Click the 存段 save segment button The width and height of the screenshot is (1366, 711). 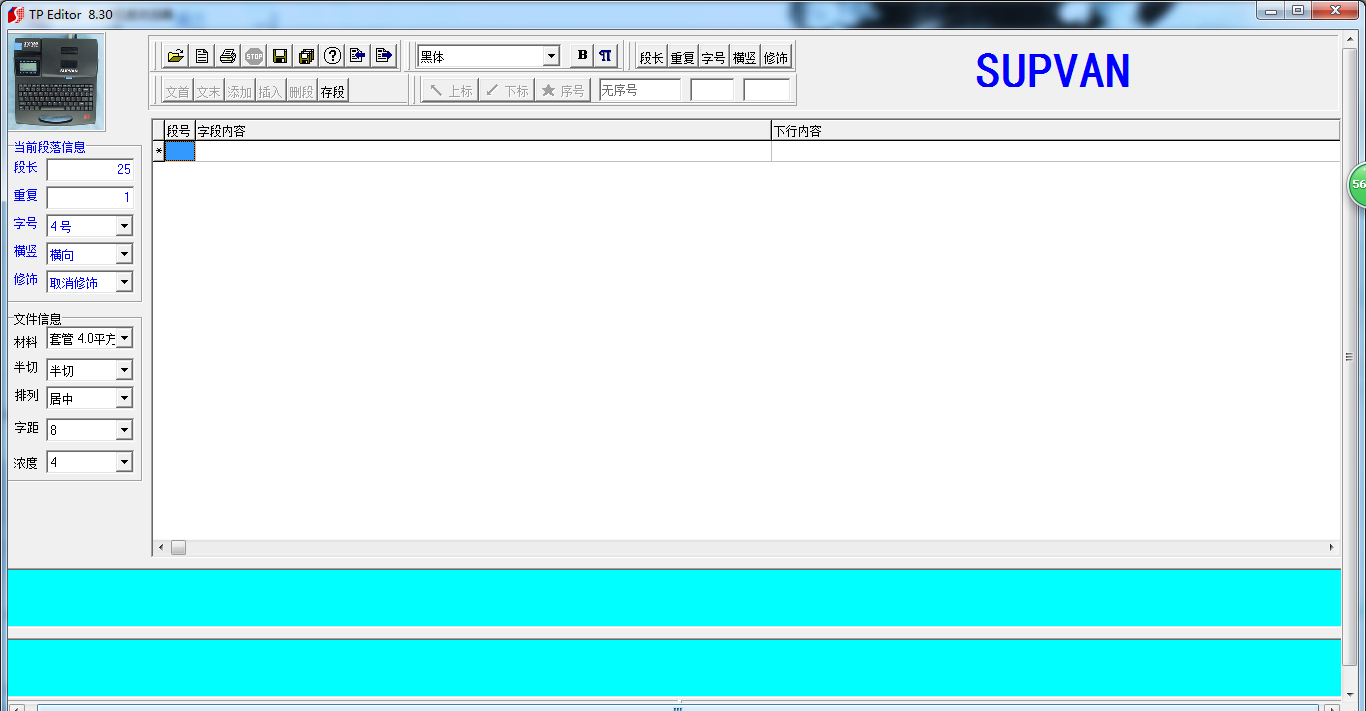click(x=332, y=91)
